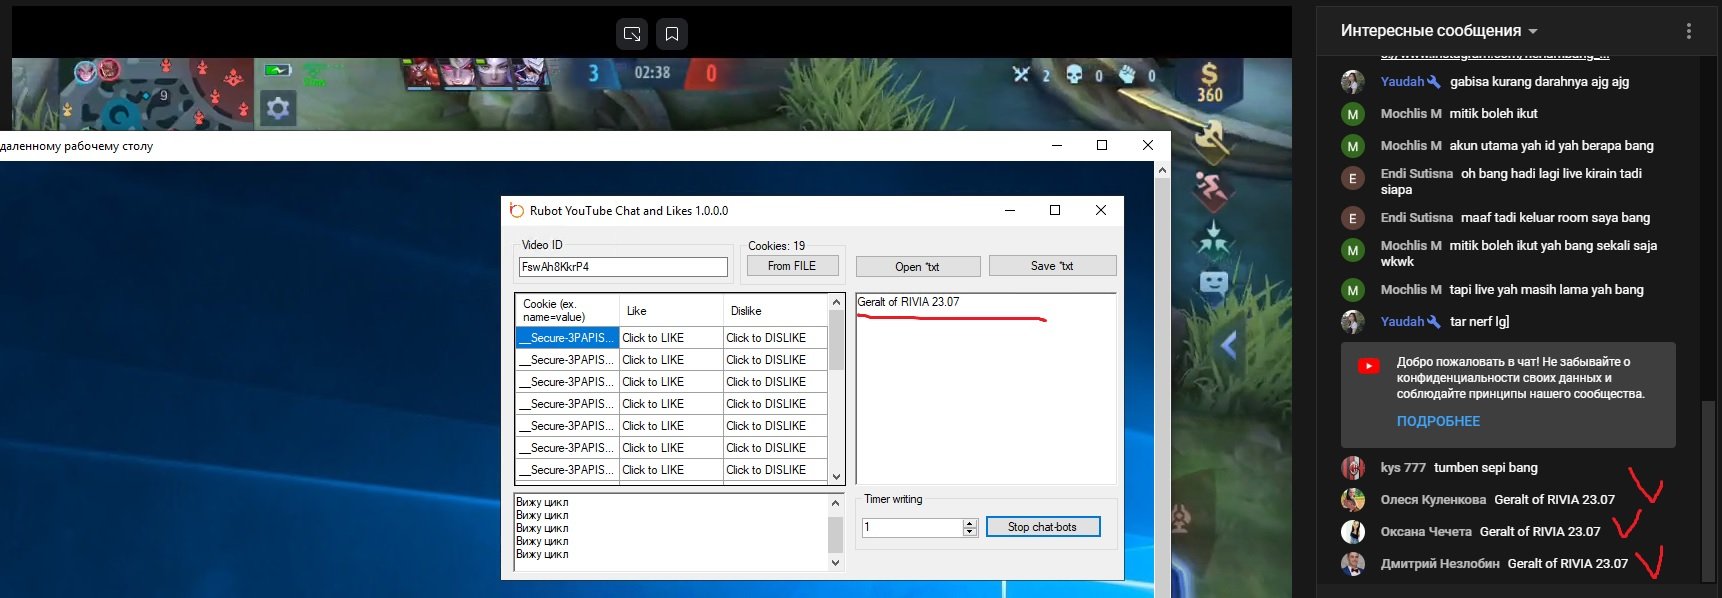Expand the Интересные сообщения chat filter dropdown
The height and width of the screenshot is (598, 1722).
[1533, 31]
